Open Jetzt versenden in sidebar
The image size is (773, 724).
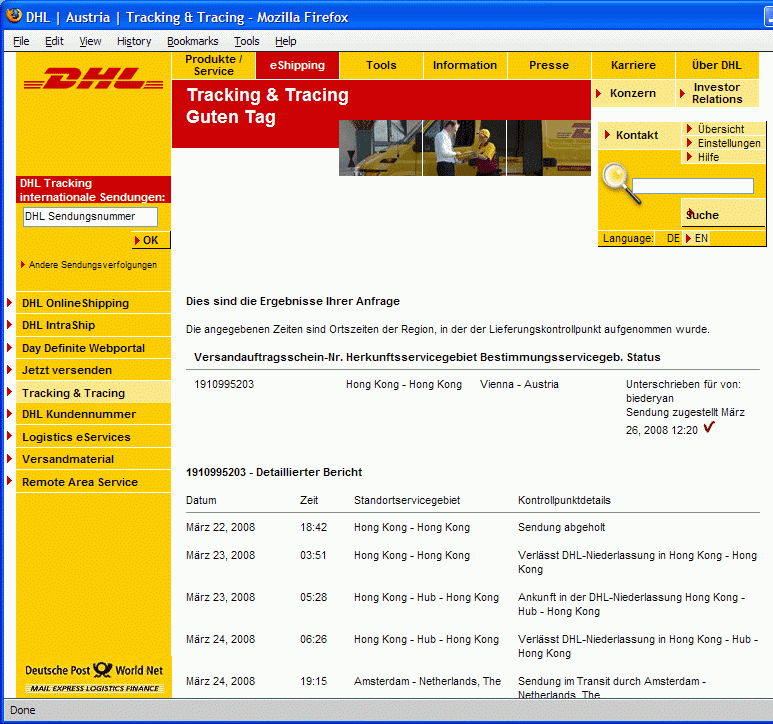[x=93, y=370]
